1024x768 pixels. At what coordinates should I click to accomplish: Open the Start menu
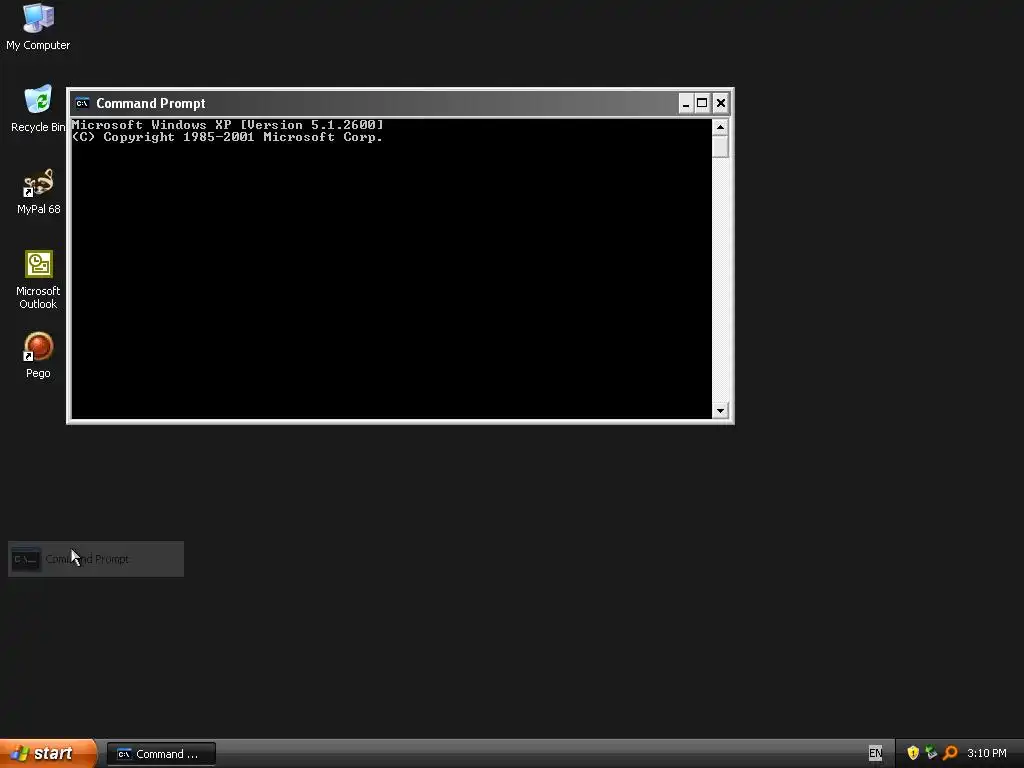click(x=48, y=753)
